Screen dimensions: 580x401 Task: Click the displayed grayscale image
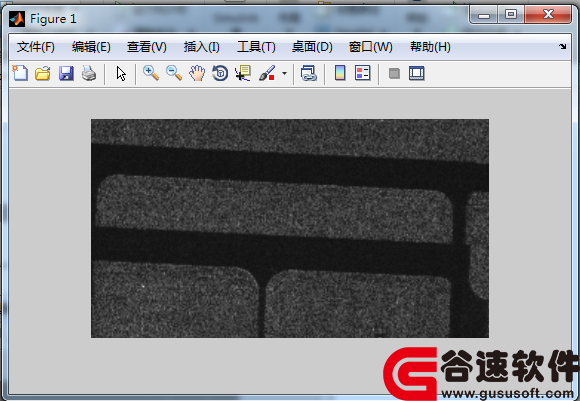pos(290,228)
